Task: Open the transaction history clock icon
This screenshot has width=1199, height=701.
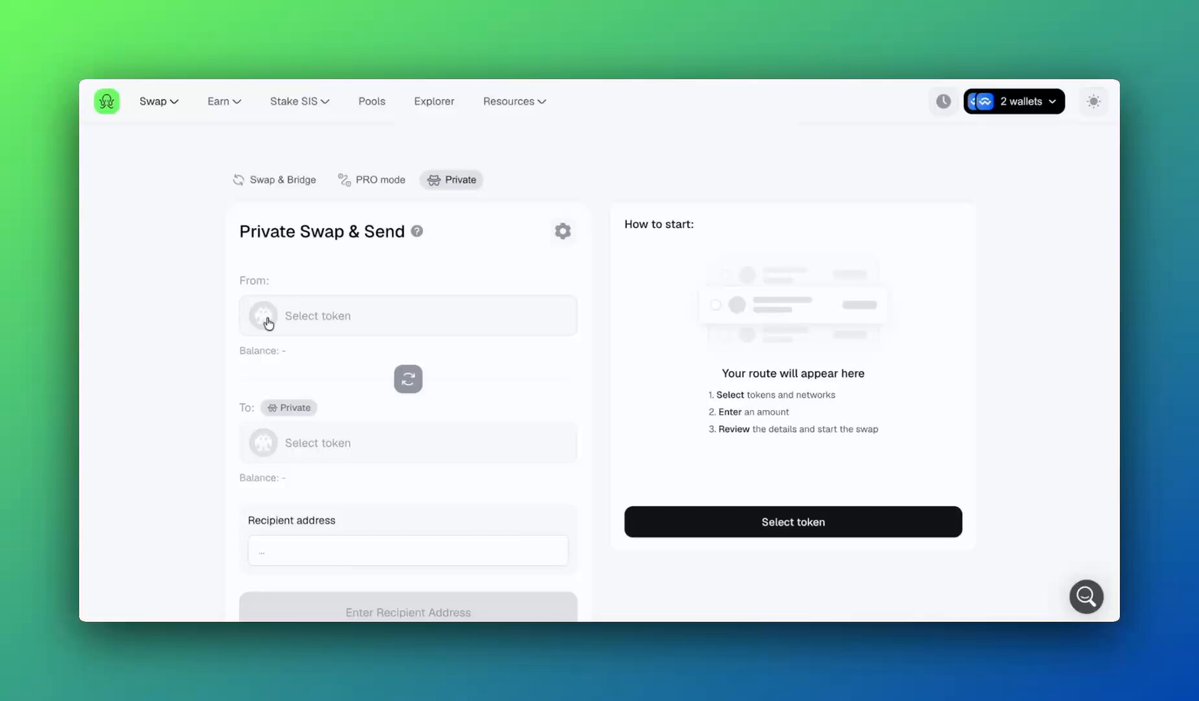Action: tap(944, 101)
